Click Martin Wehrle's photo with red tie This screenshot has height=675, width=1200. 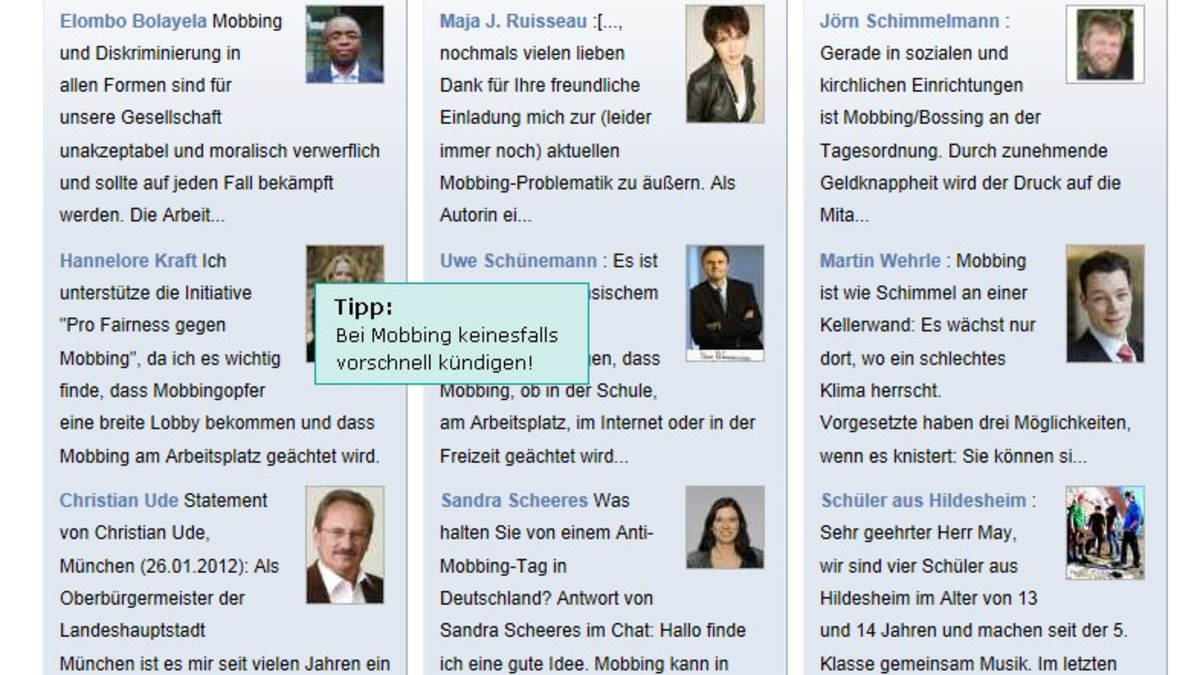coord(1105,304)
